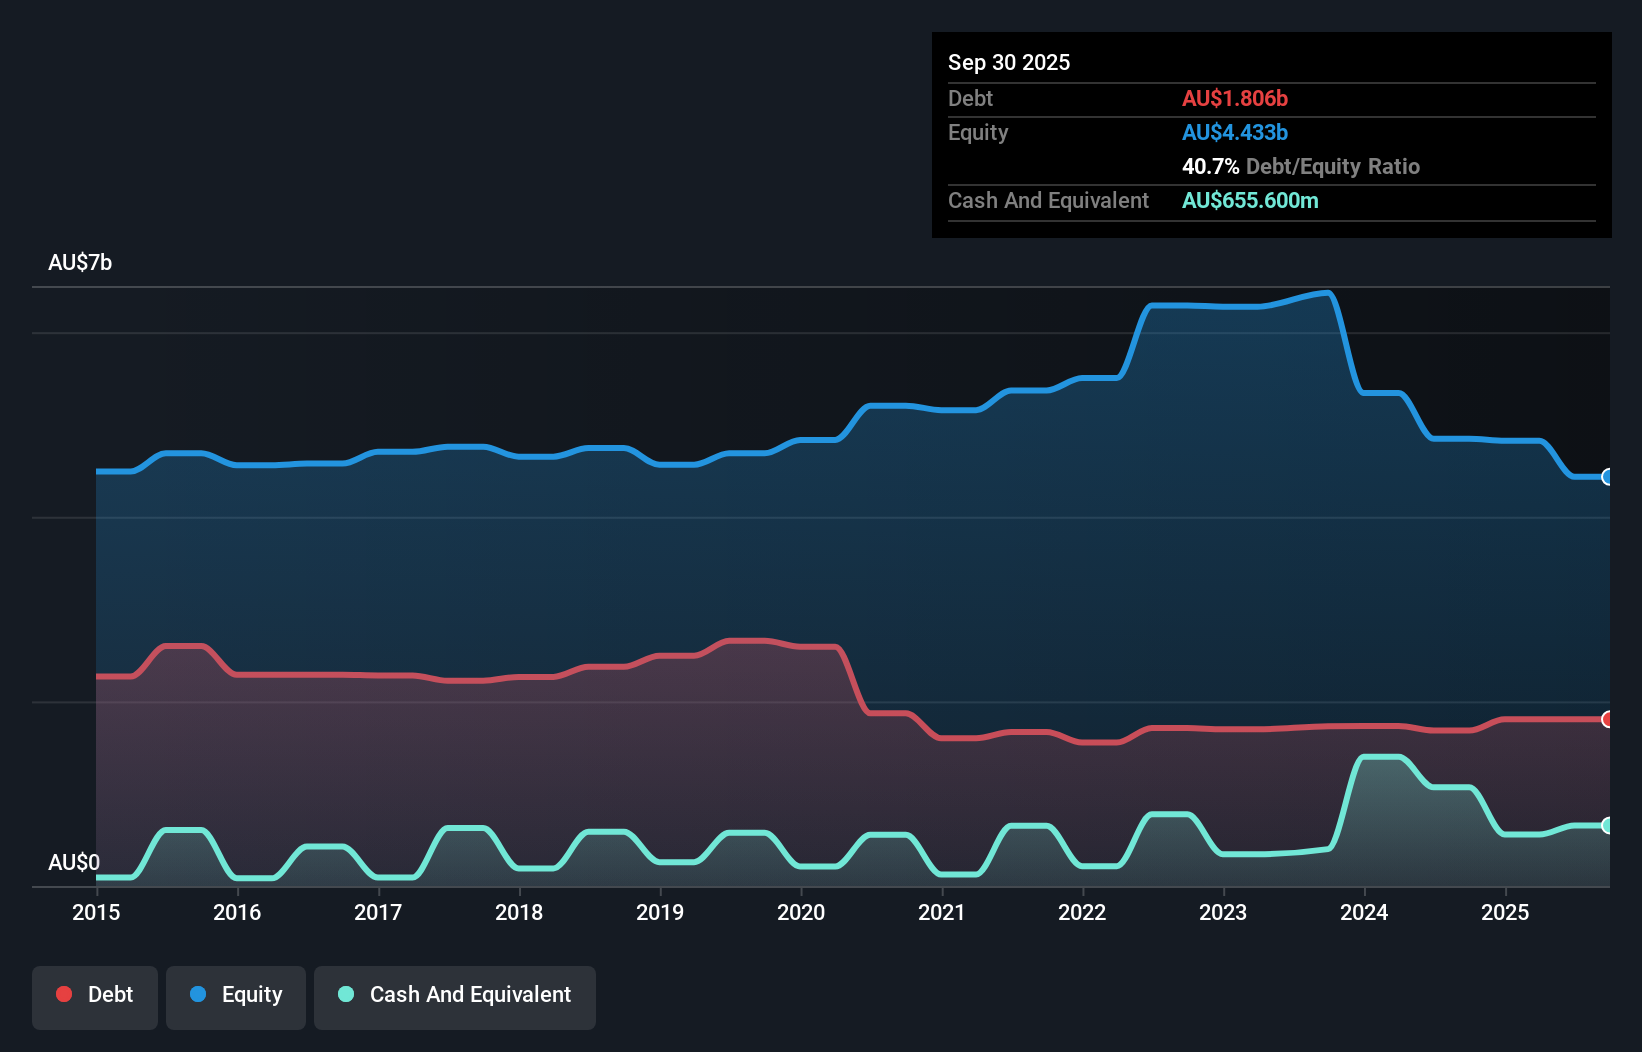Click the AU$7b axis label
The width and height of the screenshot is (1642, 1052).
pyautogui.click(x=81, y=262)
